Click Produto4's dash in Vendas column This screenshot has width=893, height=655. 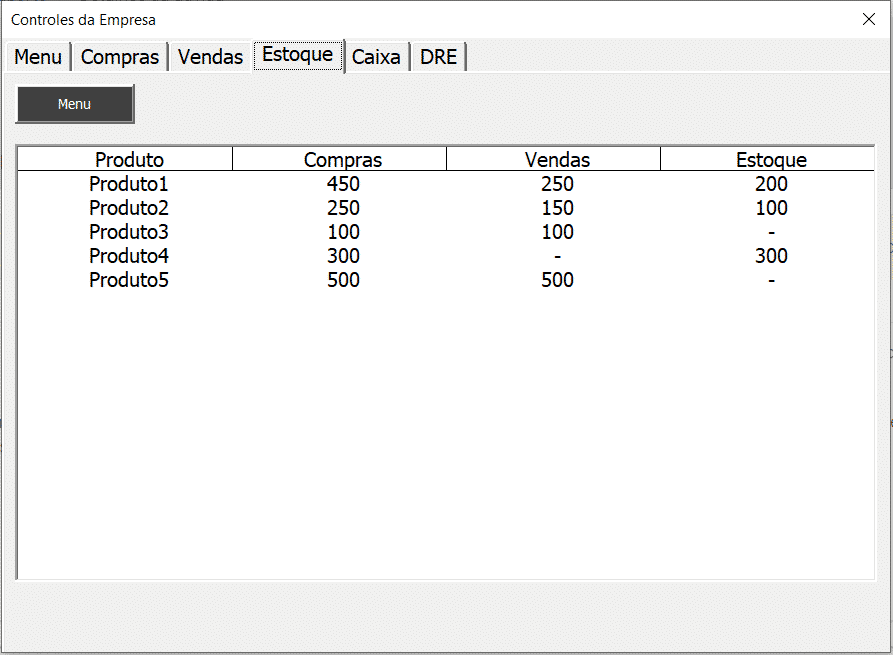(x=556, y=256)
